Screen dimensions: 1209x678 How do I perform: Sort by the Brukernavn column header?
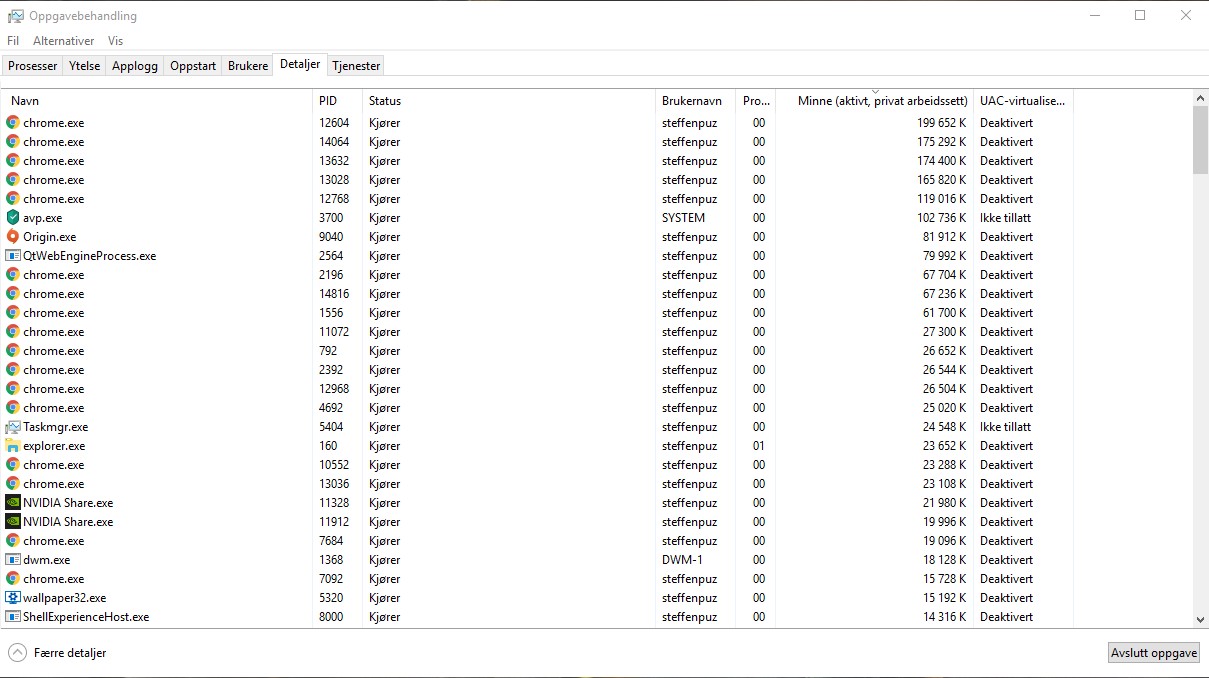click(x=695, y=100)
